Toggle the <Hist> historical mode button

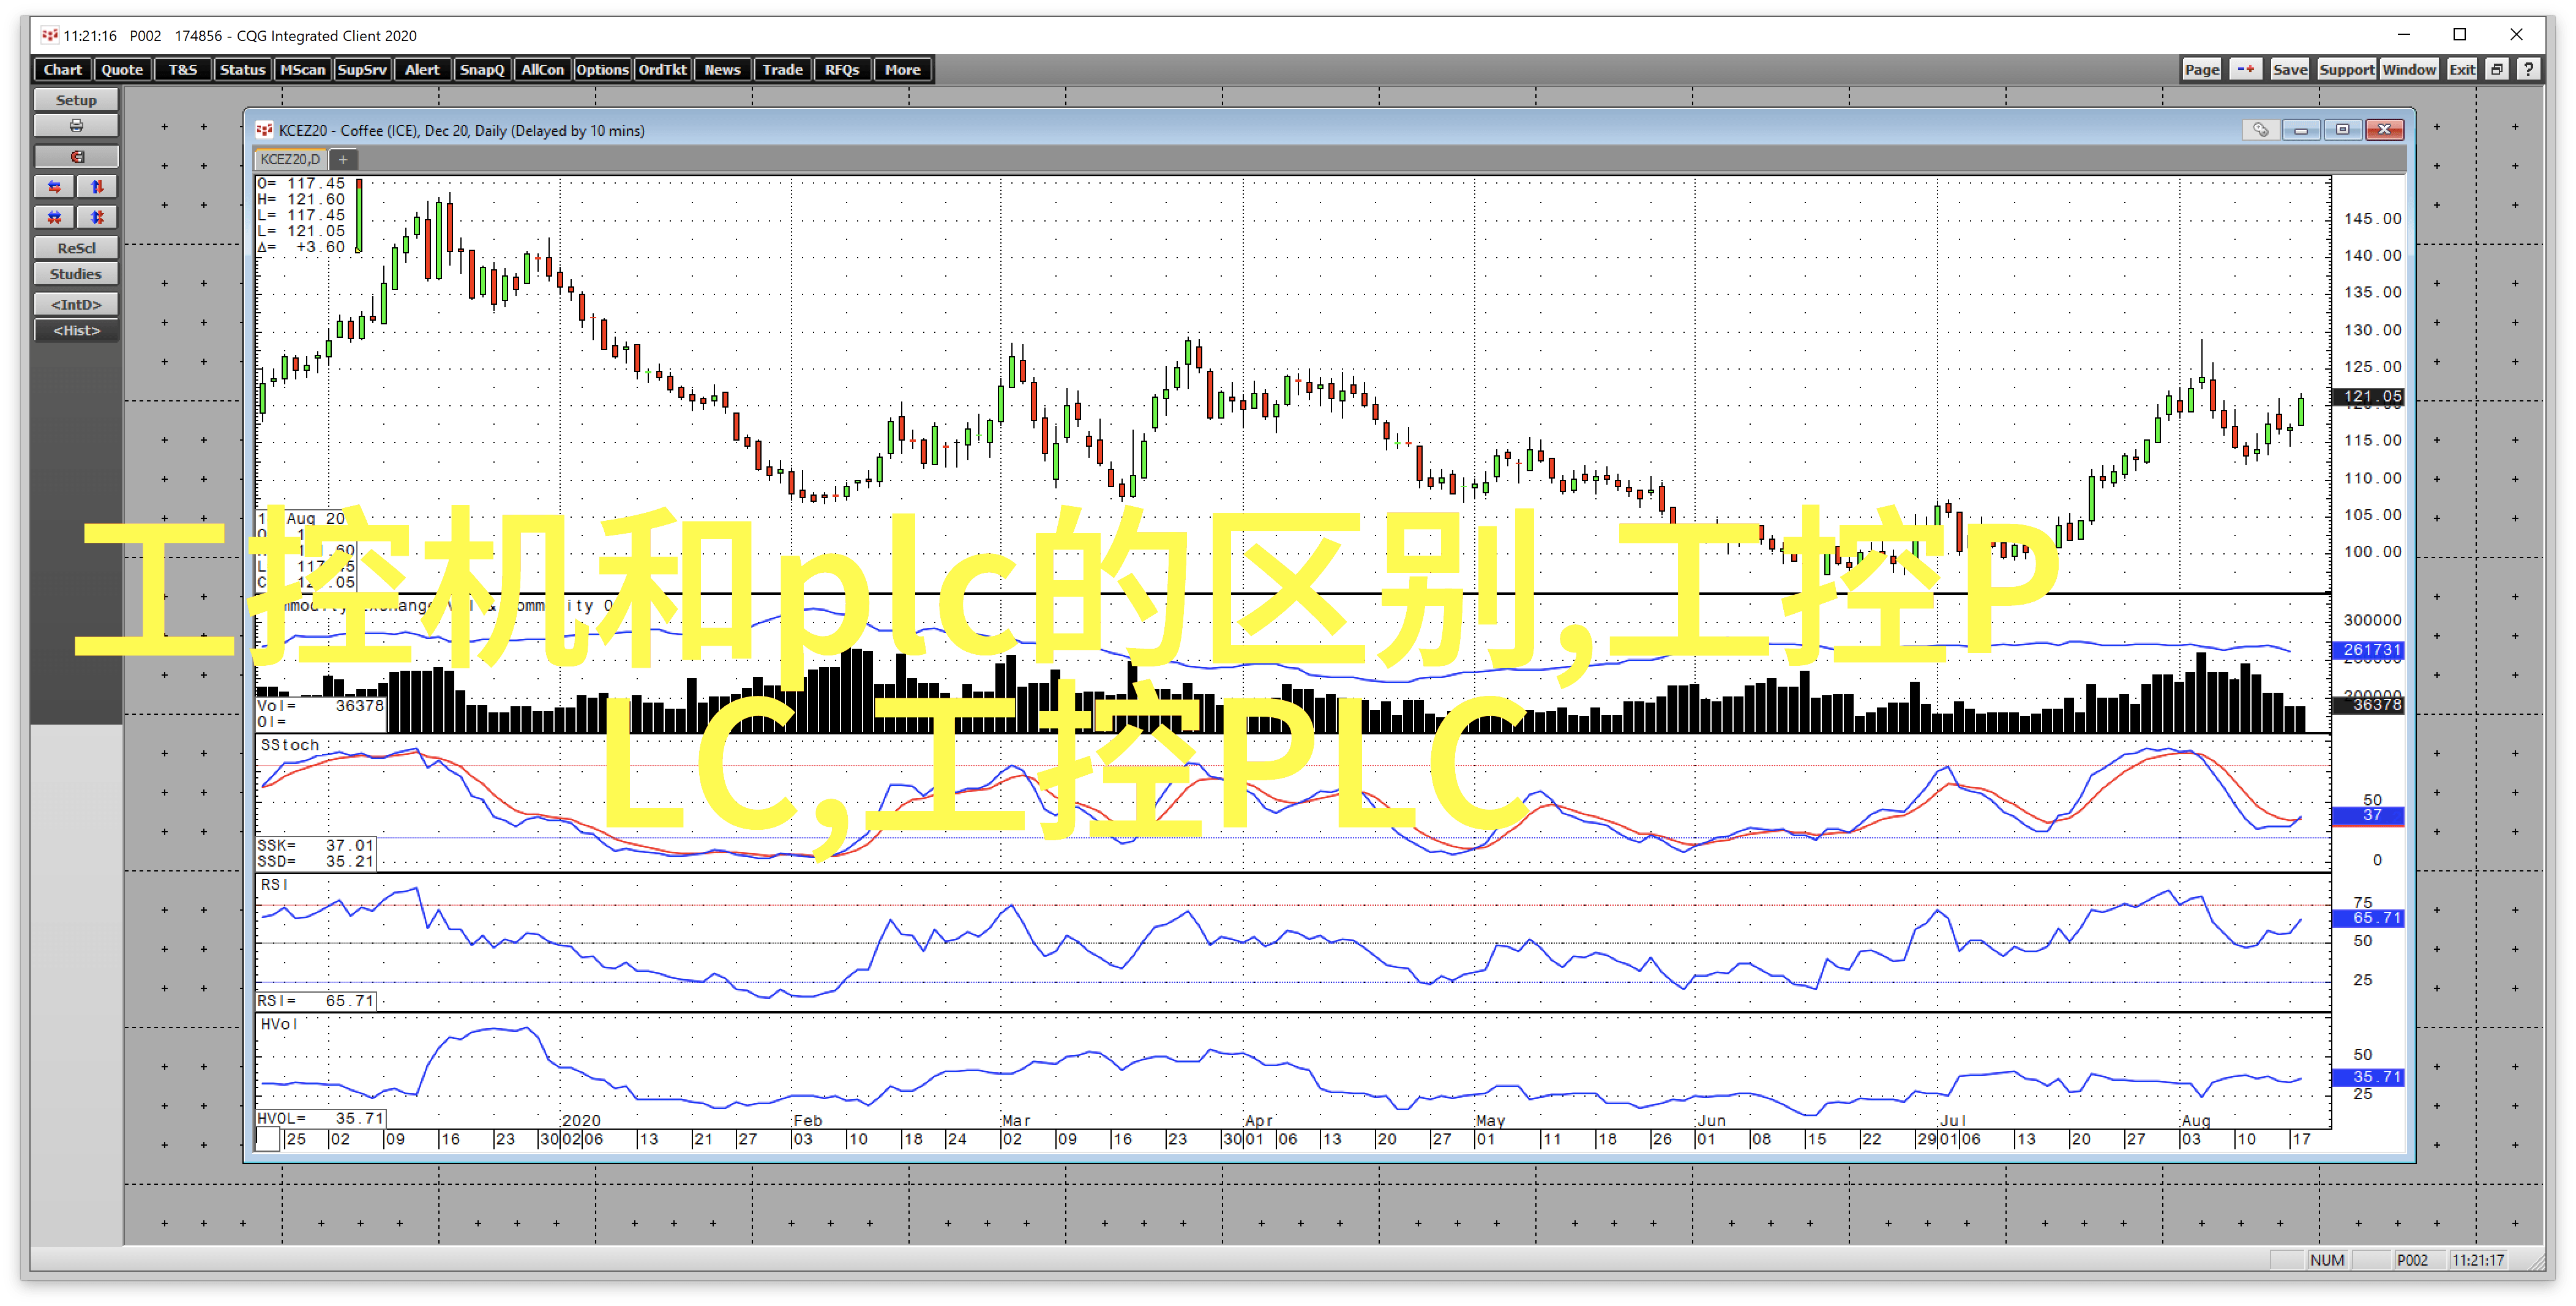pos(76,331)
